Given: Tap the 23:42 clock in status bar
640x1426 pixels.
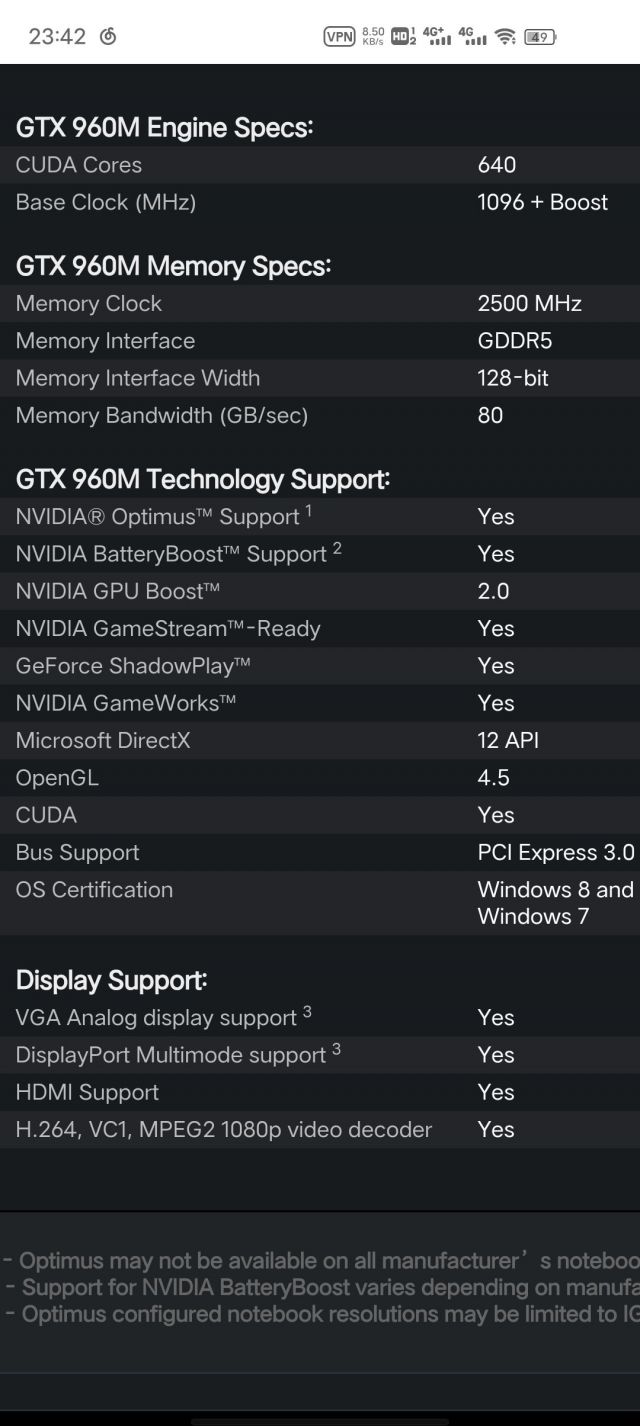Looking at the screenshot, I should [x=57, y=37].
